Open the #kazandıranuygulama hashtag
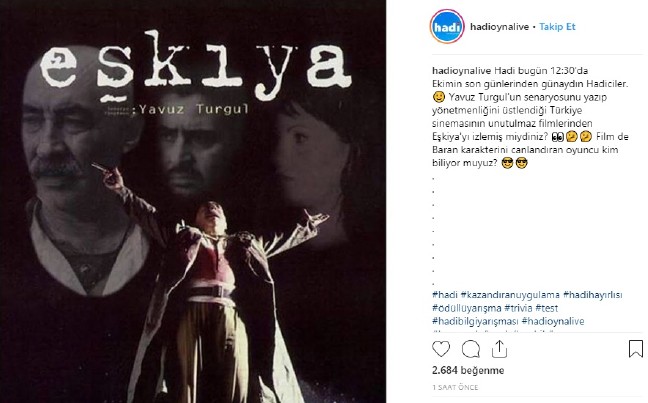 (x=510, y=295)
